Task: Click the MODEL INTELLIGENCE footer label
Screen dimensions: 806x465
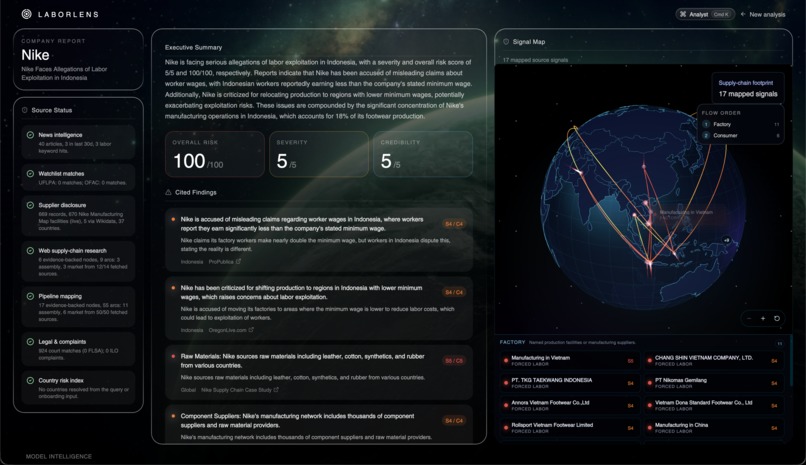Action: coord(59,456)
